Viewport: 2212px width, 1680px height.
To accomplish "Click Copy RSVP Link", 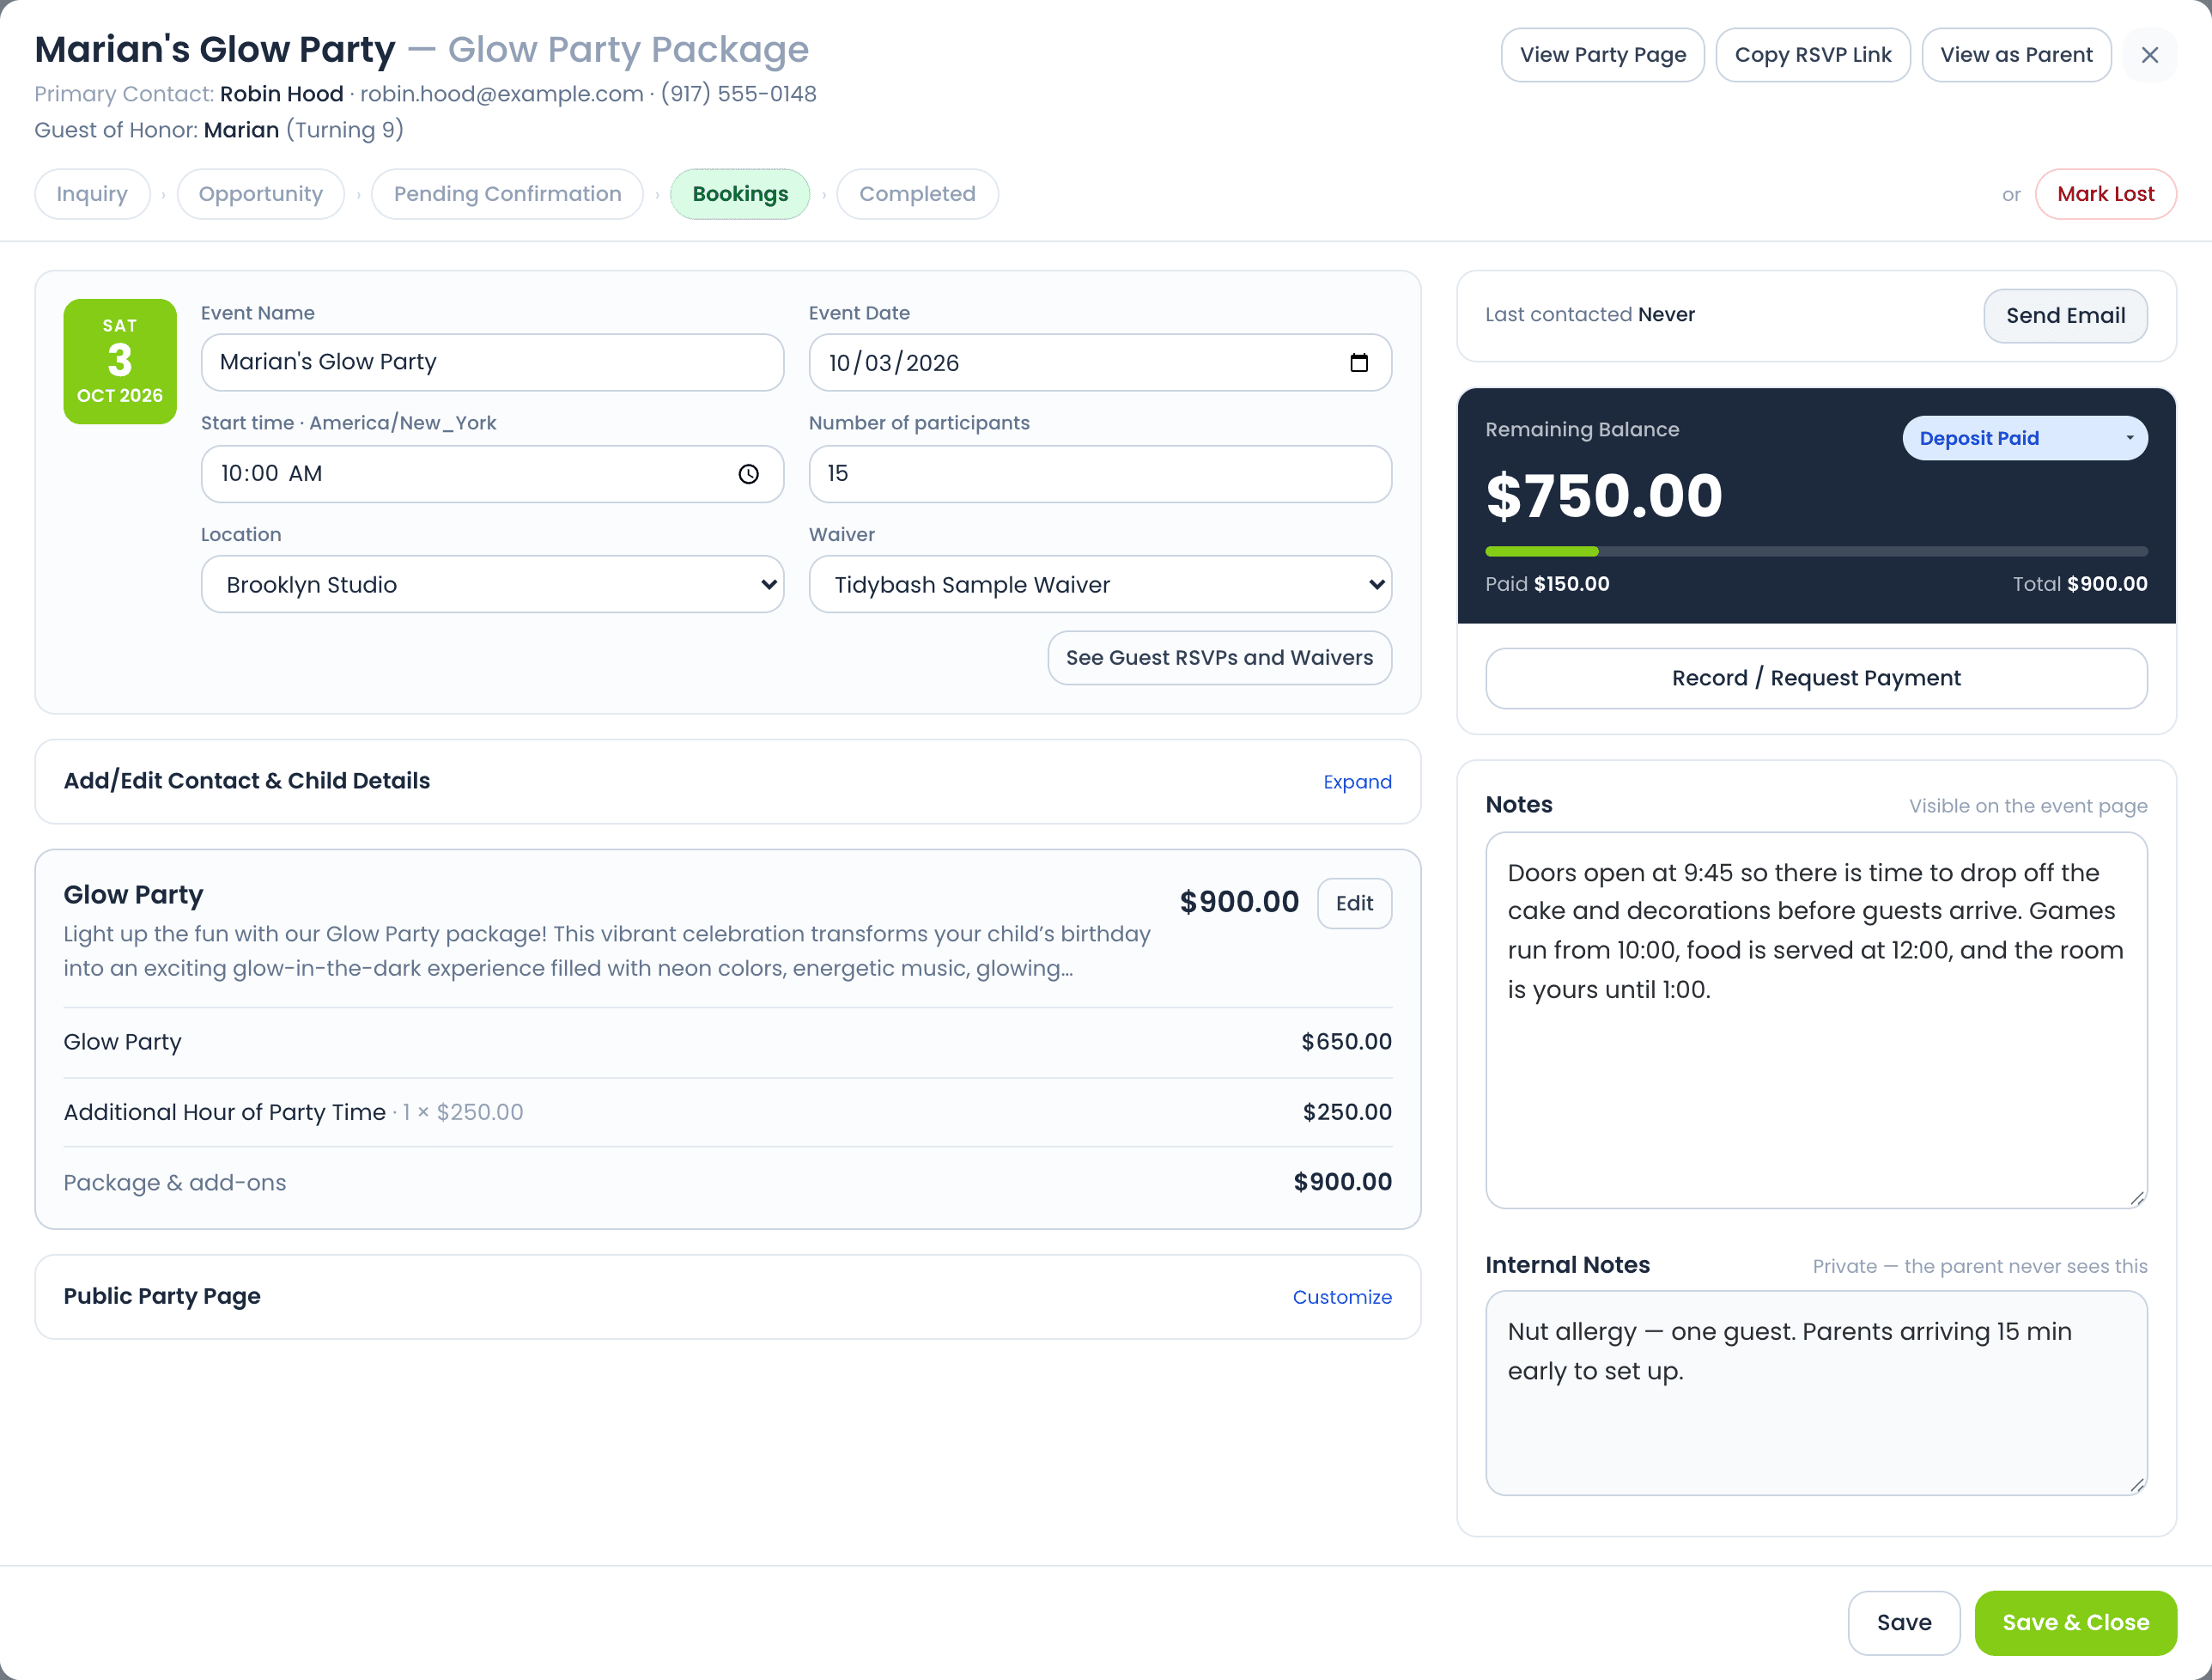I will pyautogui.click(x=1812, y=55).
